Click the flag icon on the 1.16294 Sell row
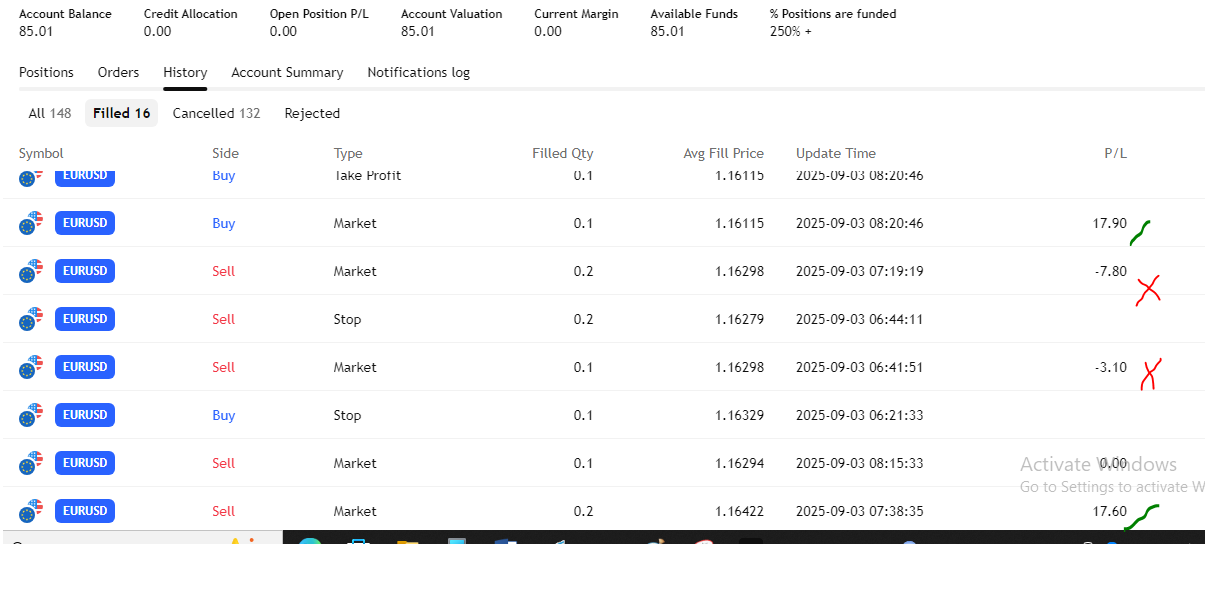1205x597 pixels. click(31, 463)
